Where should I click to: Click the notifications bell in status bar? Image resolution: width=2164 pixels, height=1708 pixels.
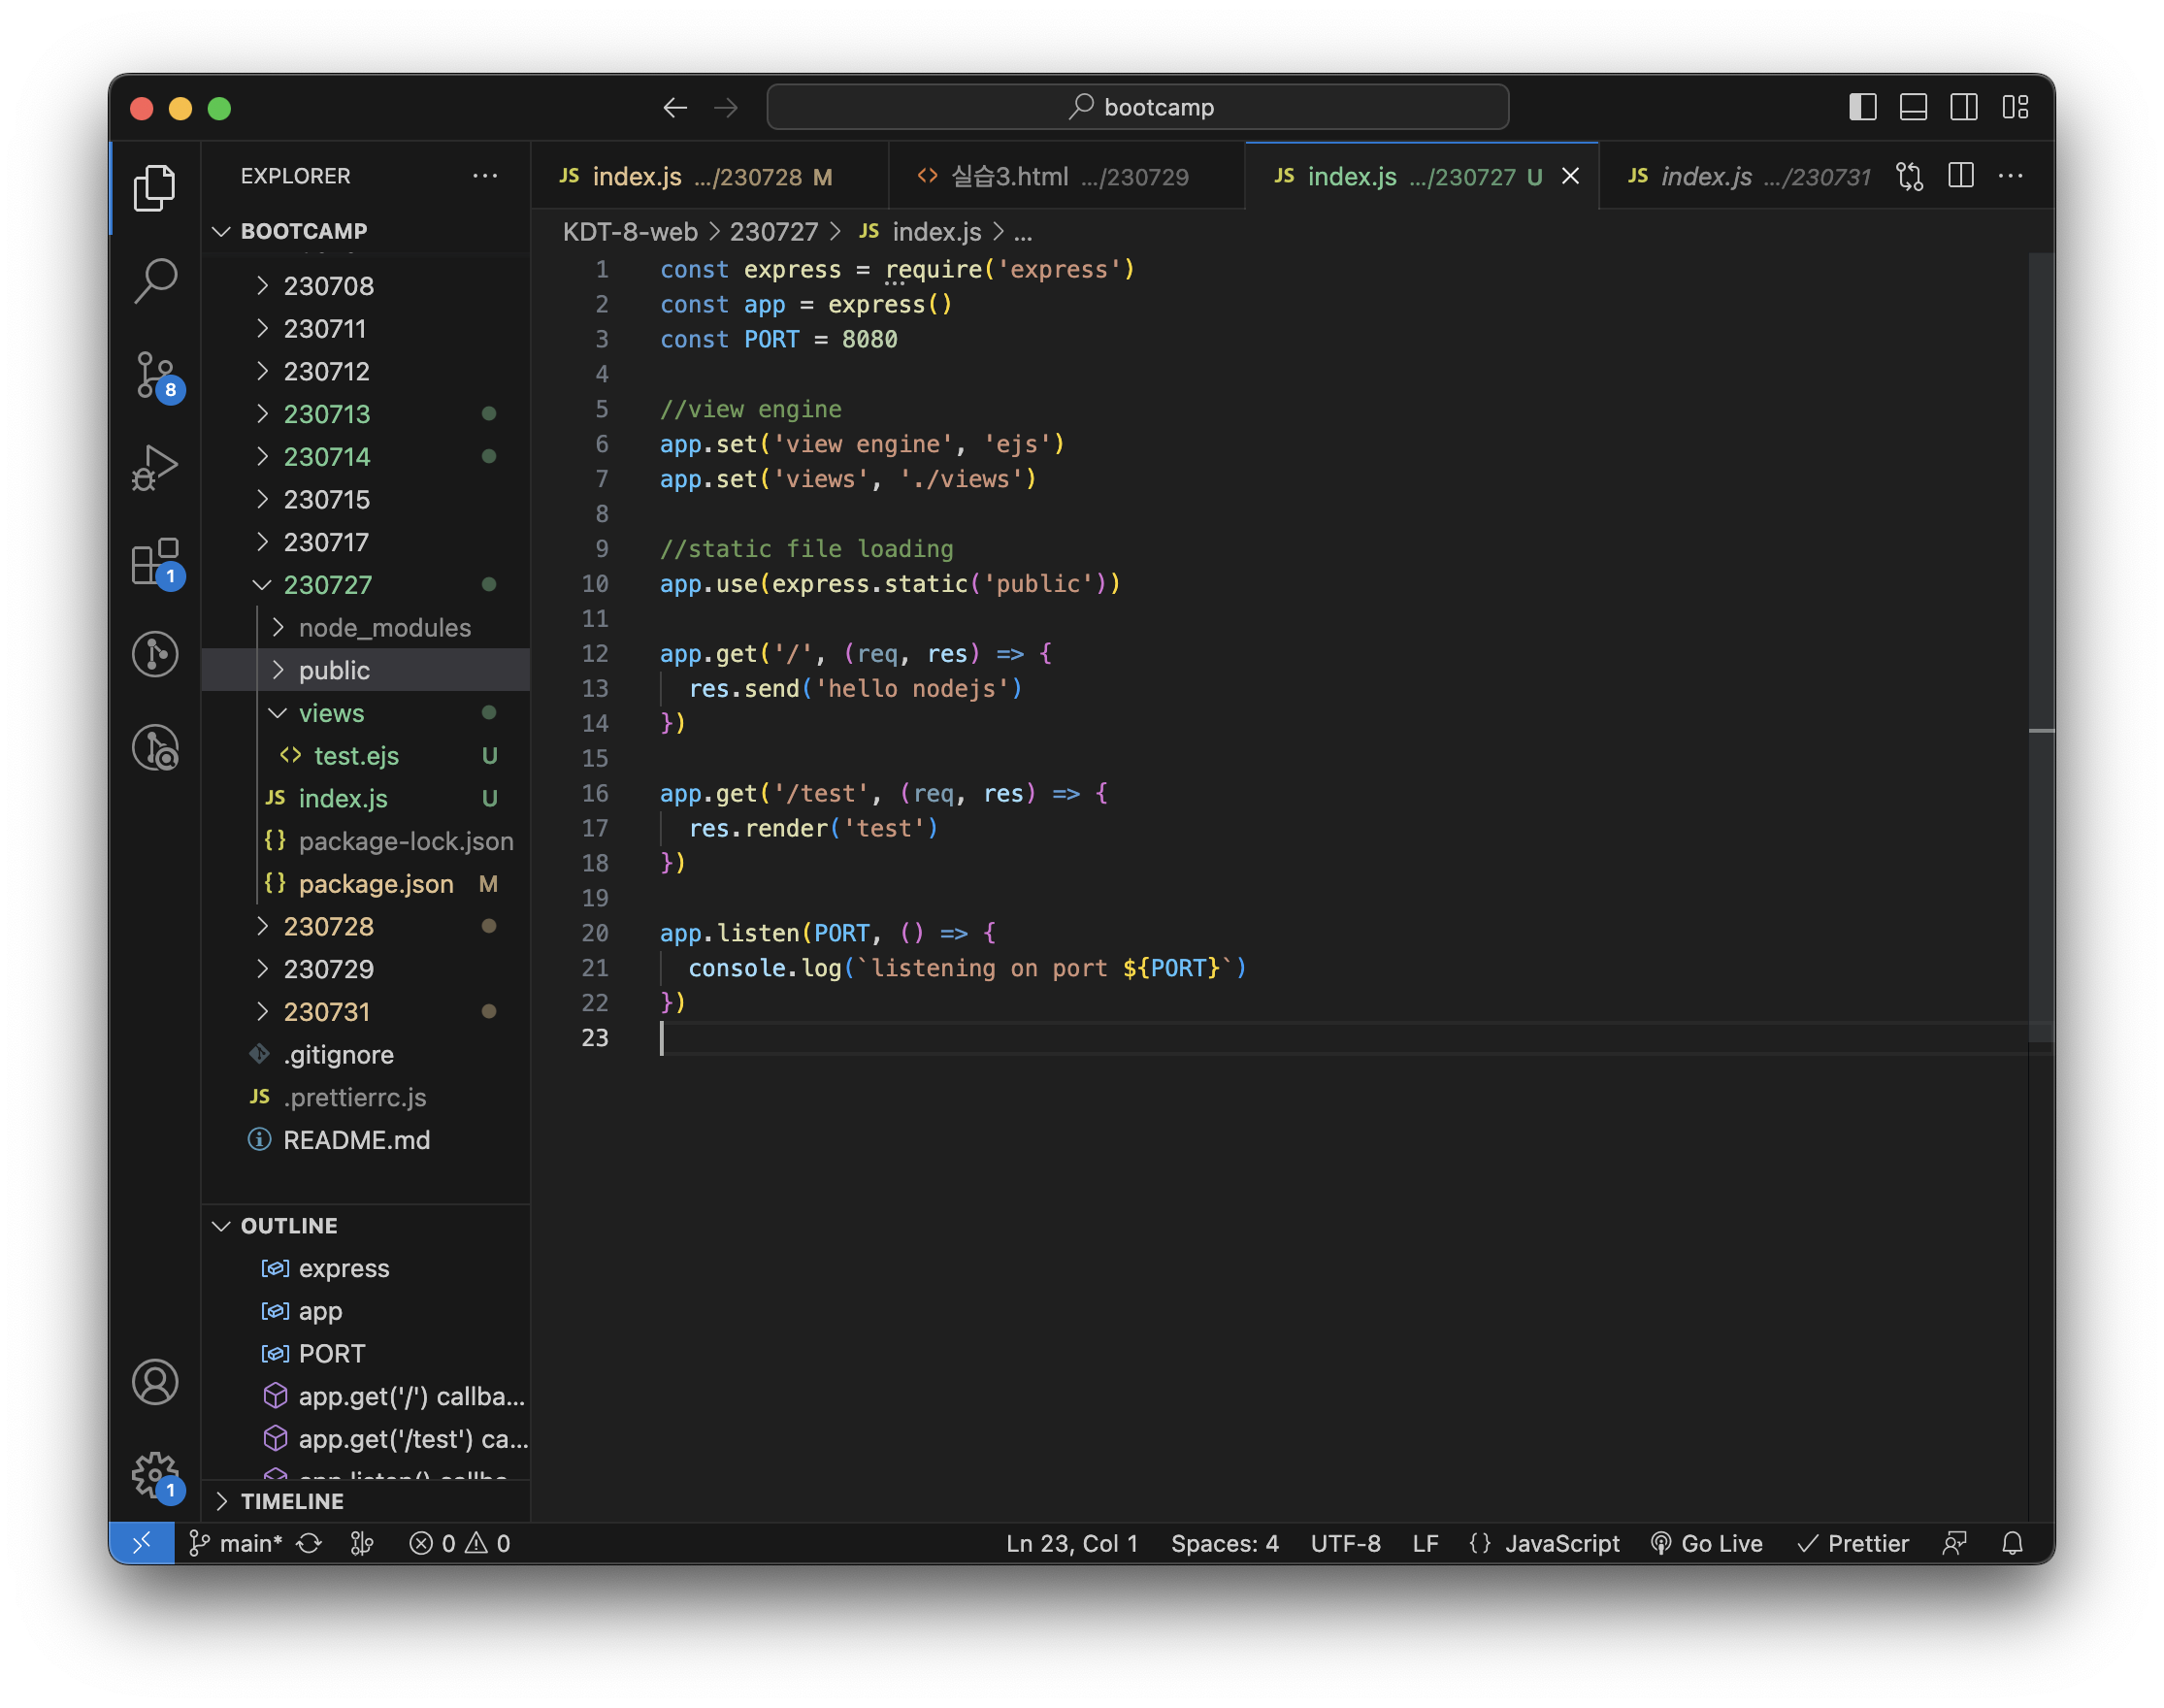point(2012,1543)
